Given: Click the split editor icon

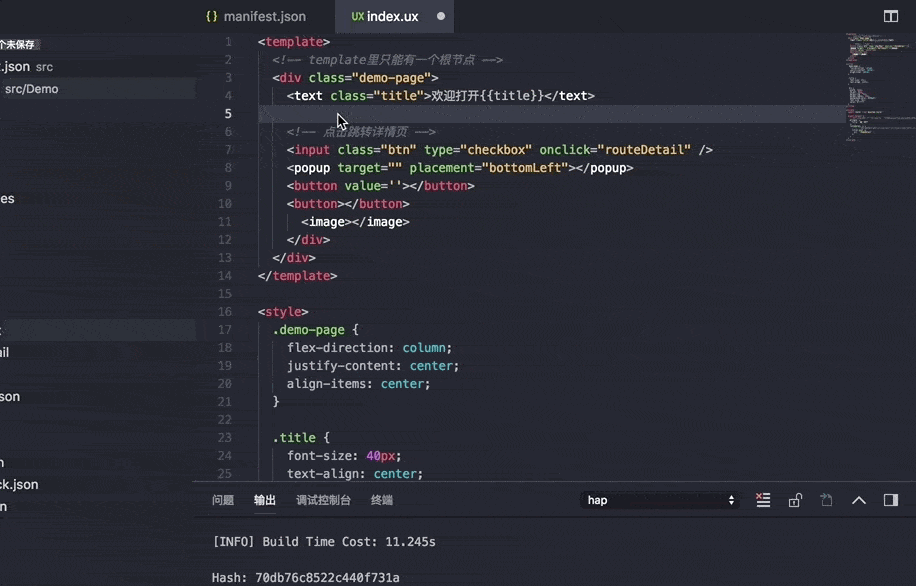Looking at the screenshot, I should click(x=890, y=16).
